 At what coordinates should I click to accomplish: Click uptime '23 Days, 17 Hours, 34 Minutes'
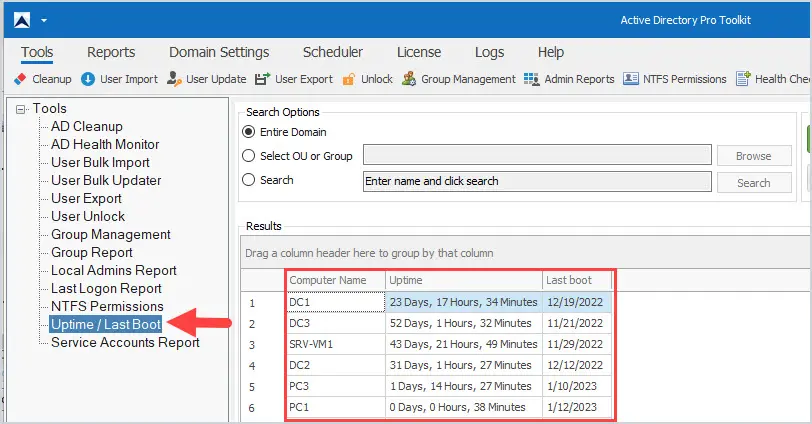(464, 302)
